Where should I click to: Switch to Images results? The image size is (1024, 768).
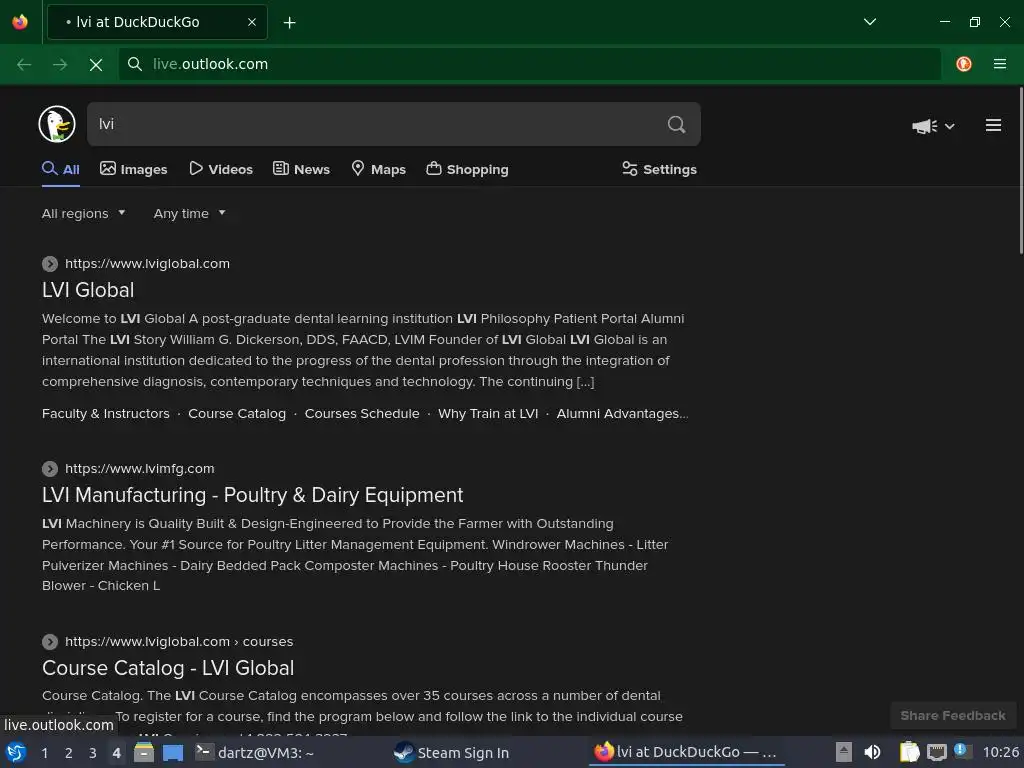coord(133,169)
